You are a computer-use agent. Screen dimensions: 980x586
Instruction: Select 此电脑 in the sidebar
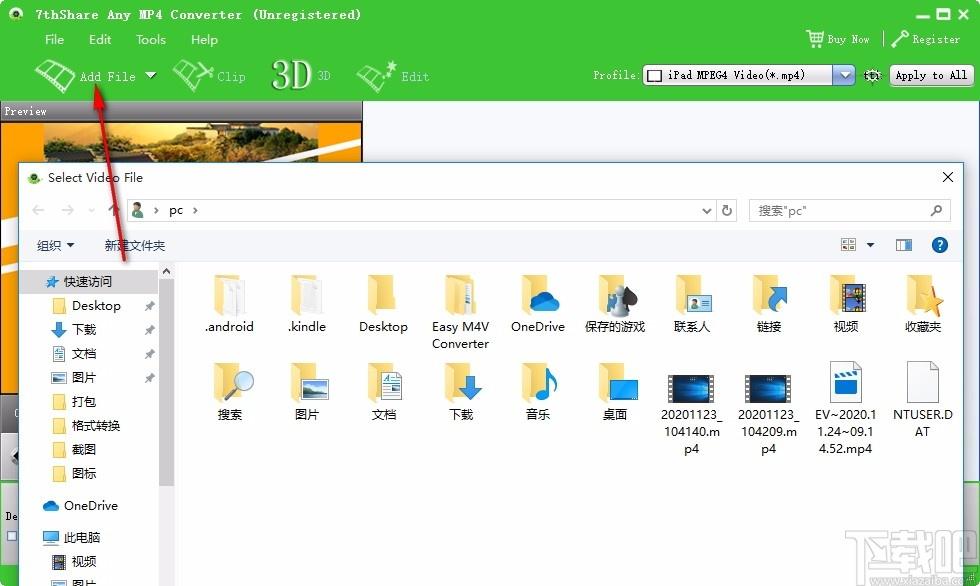coord(81,537)
